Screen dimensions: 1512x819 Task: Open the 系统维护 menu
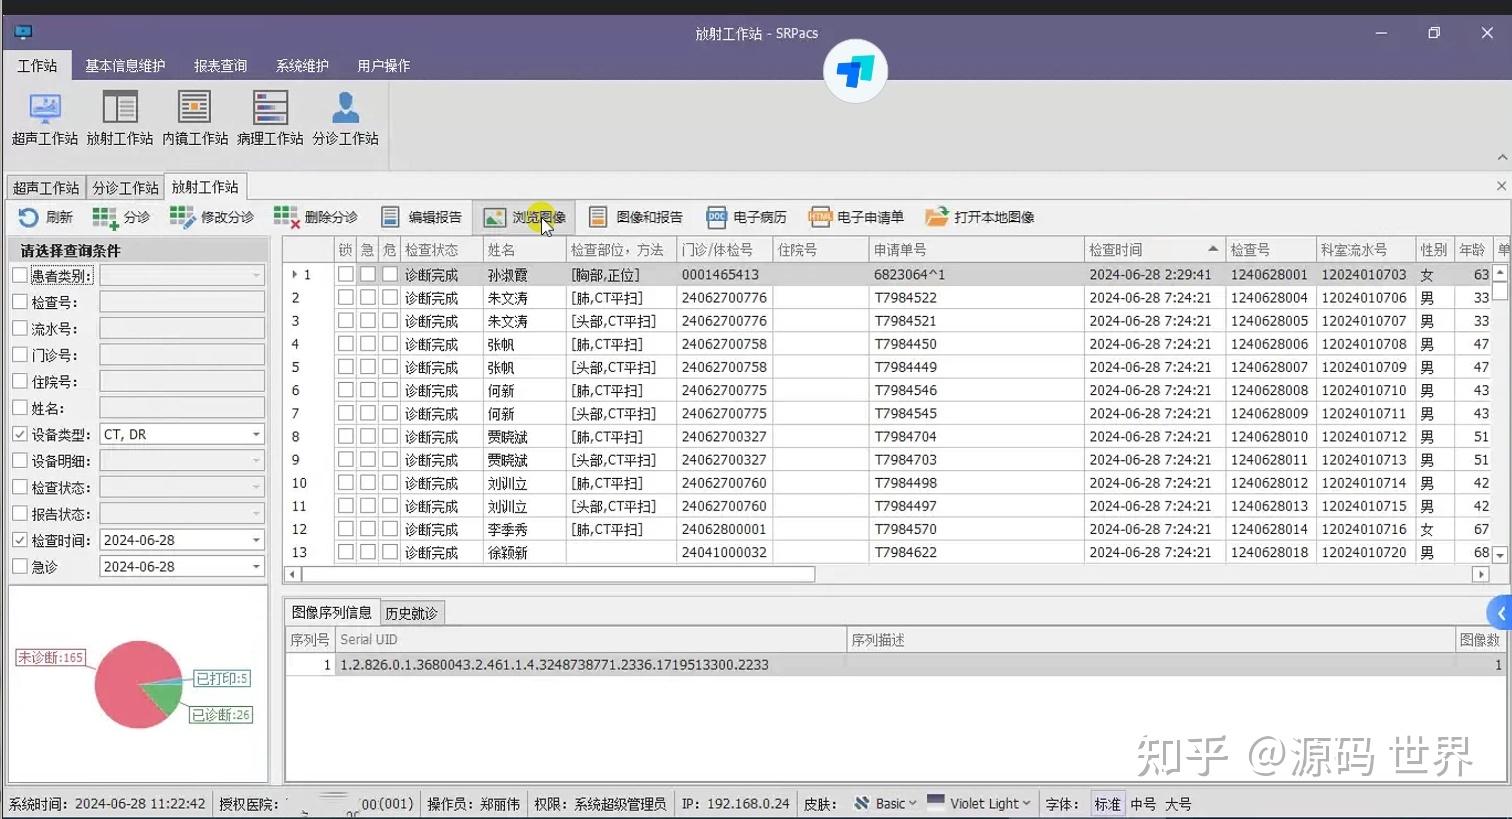pyautogui.click(x=300, y=65)
